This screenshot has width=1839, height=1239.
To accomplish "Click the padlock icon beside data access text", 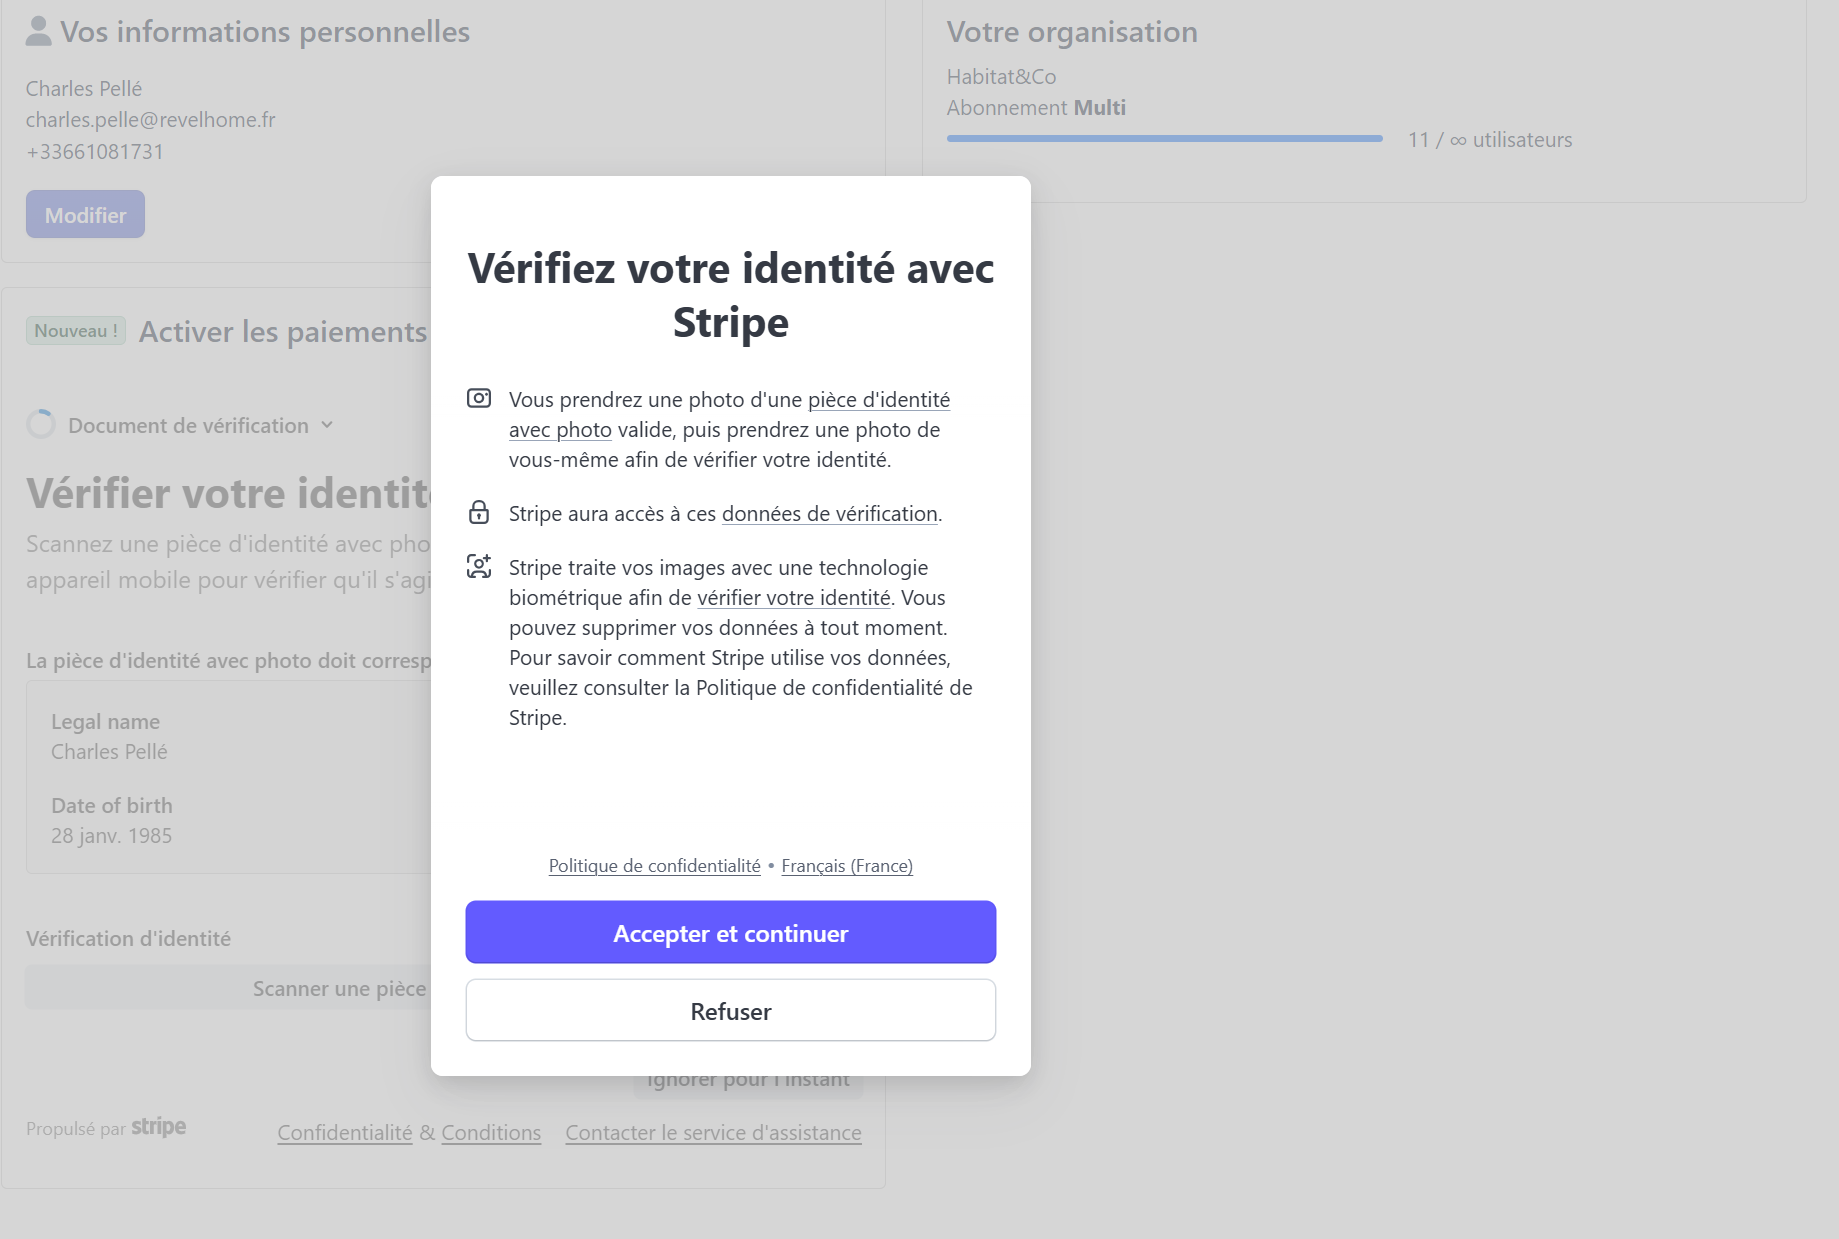I will [479, 513].
